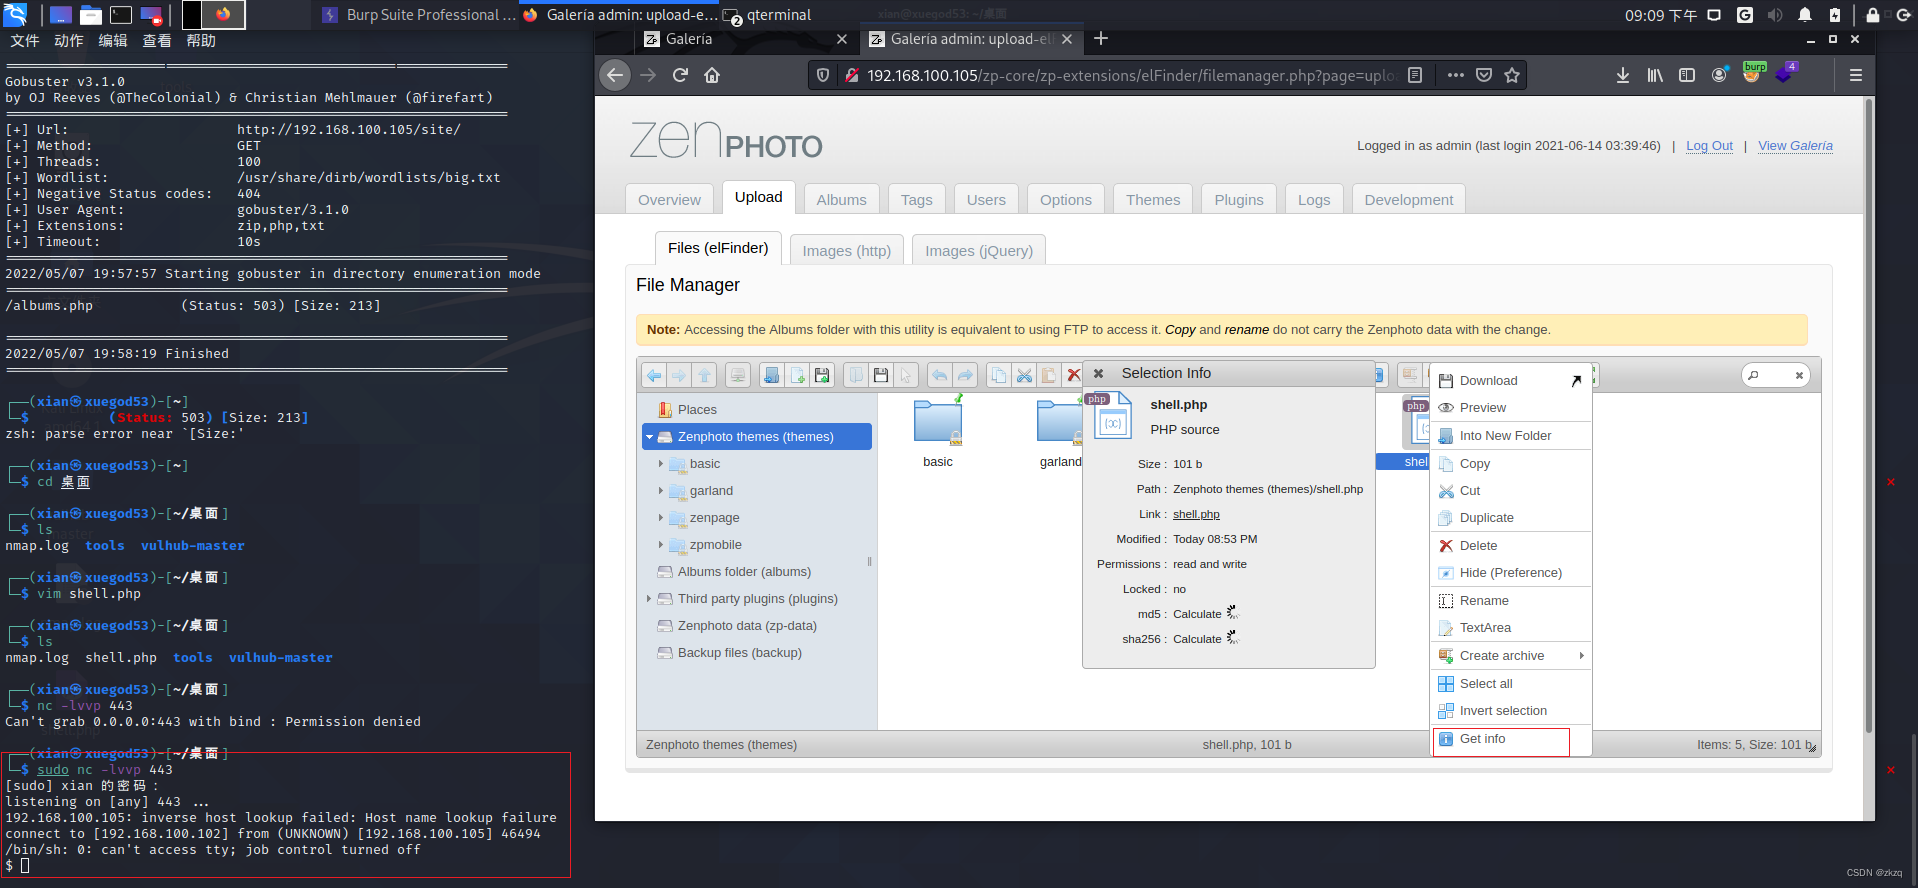Reload the Firefox page

680,75
